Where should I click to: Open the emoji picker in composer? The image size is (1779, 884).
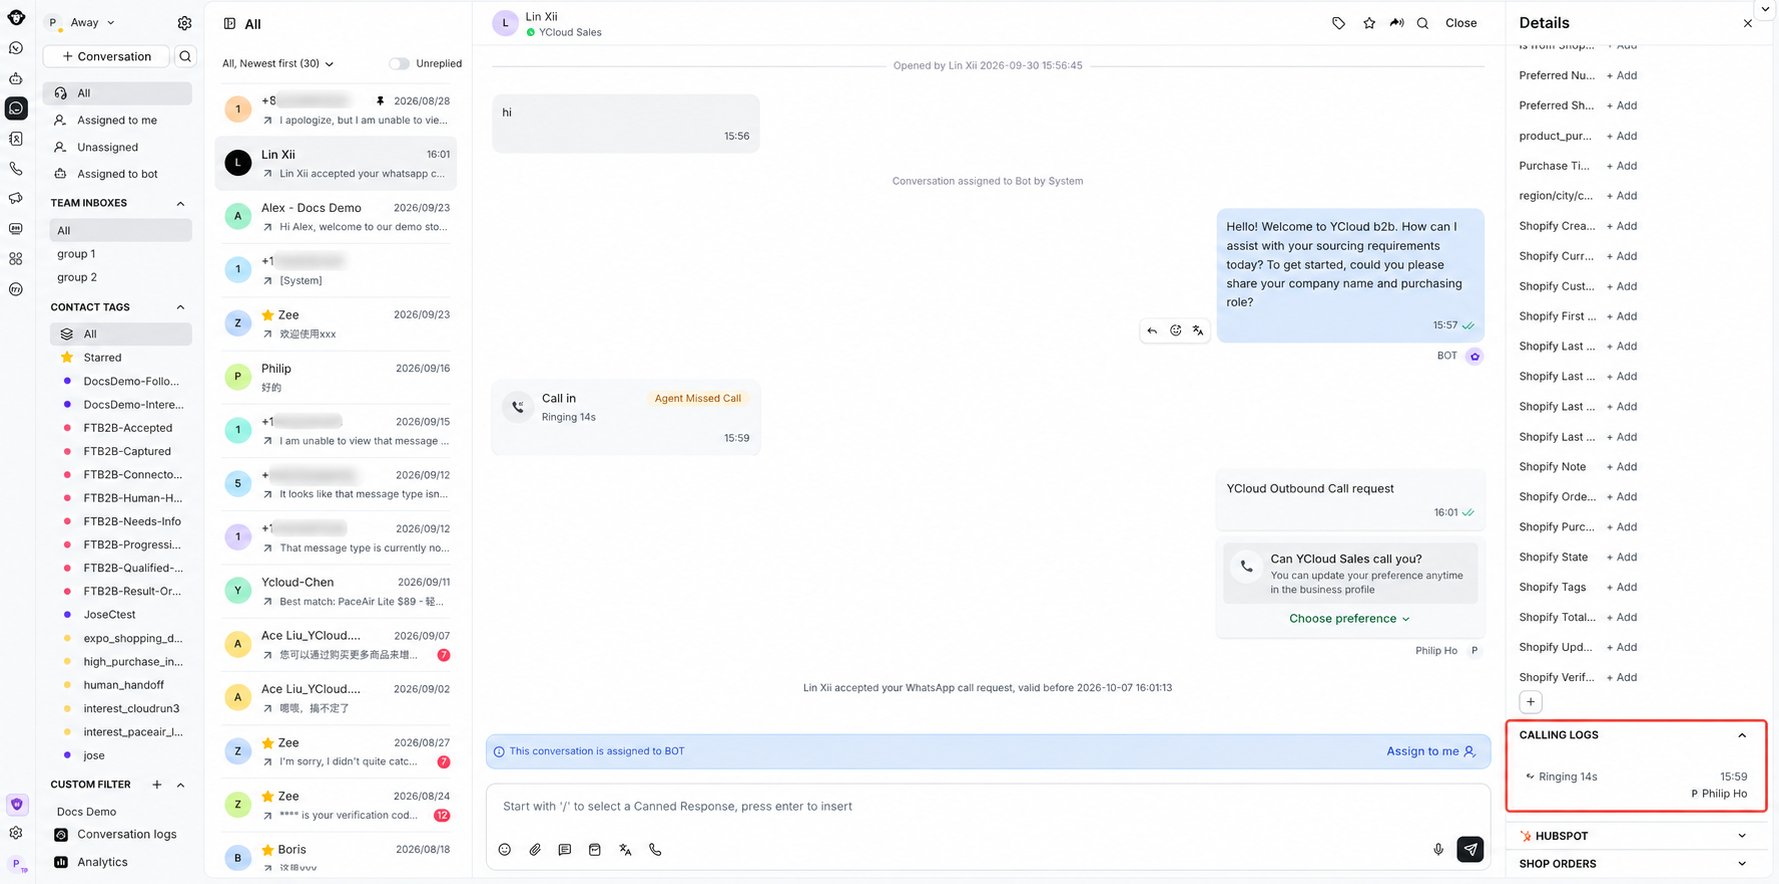pyautogui.click(x=505, y=850)
